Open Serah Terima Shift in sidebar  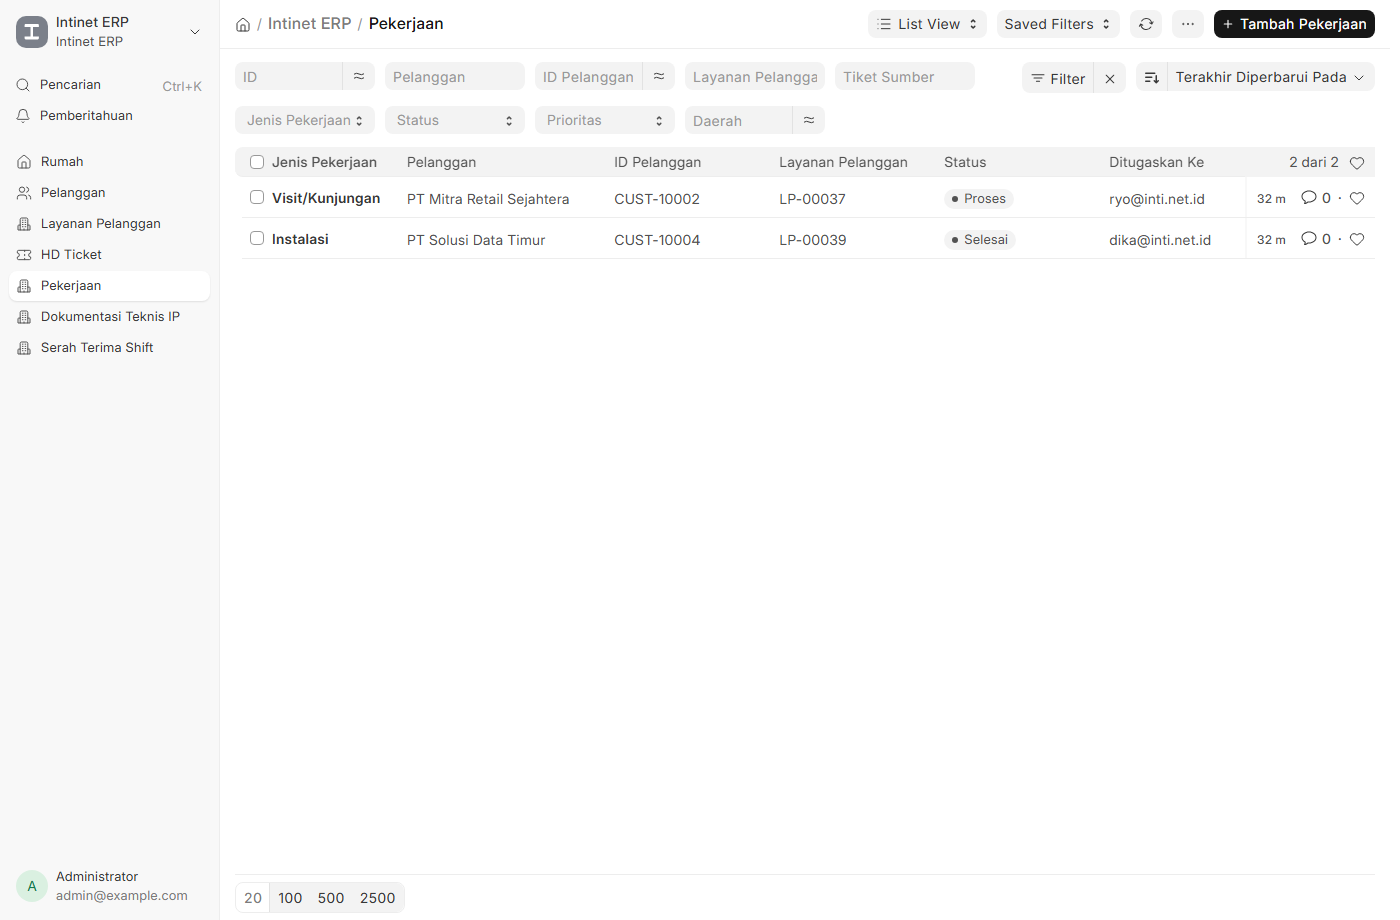pyautogui.click(x=109, y=348)
